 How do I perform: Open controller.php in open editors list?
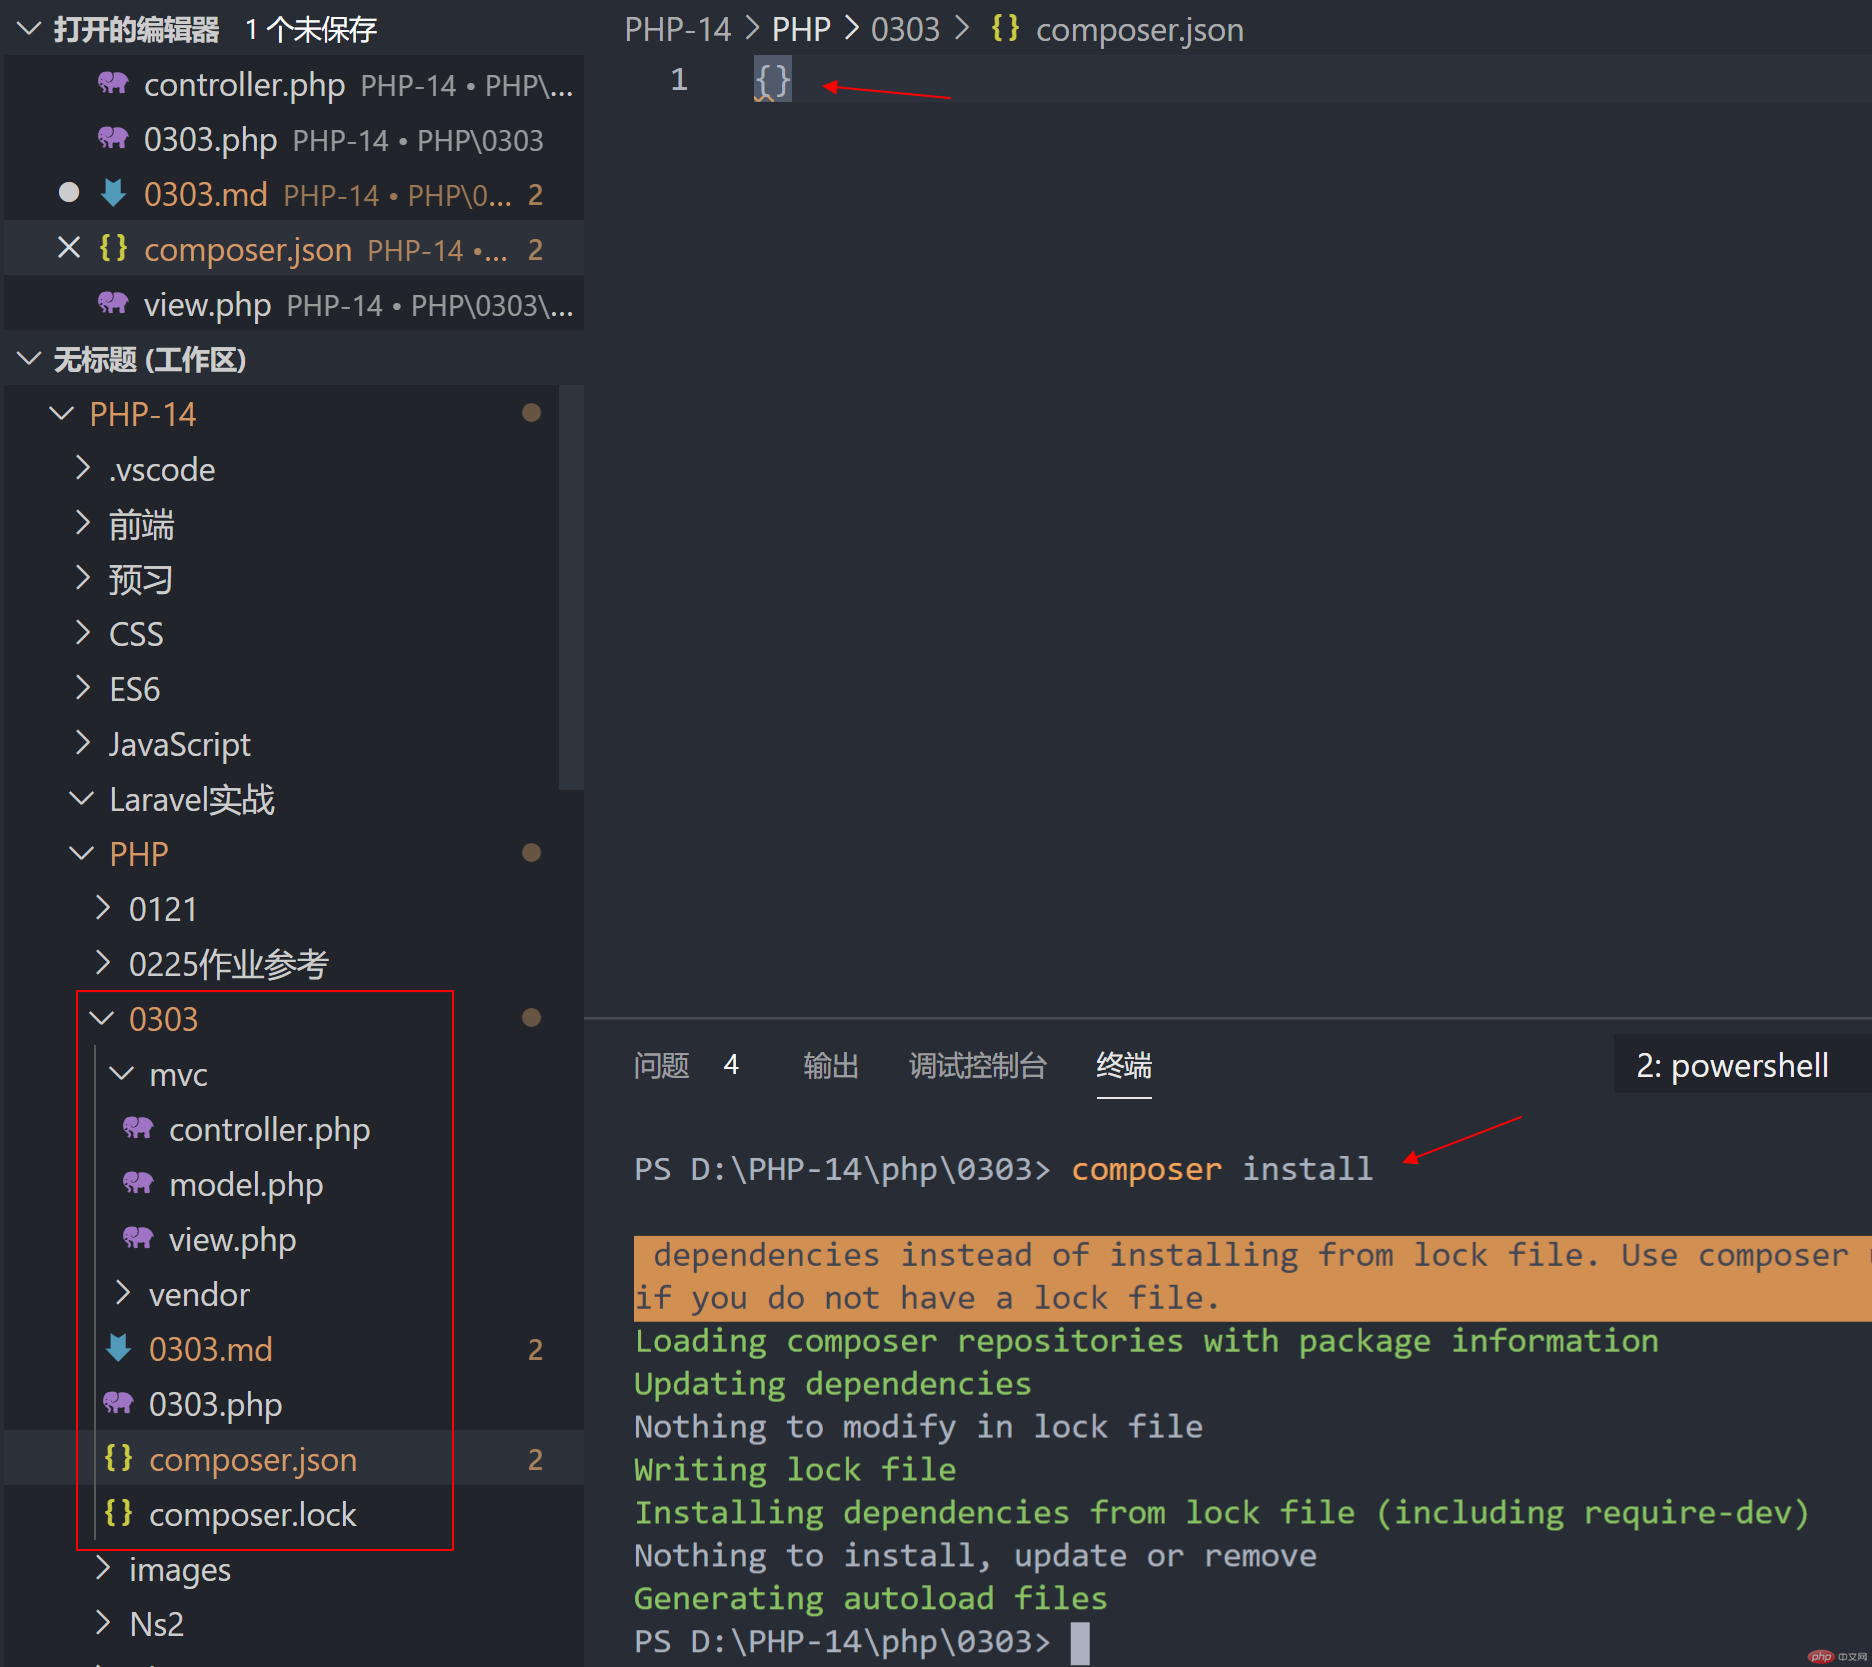[x=294, y=85]
